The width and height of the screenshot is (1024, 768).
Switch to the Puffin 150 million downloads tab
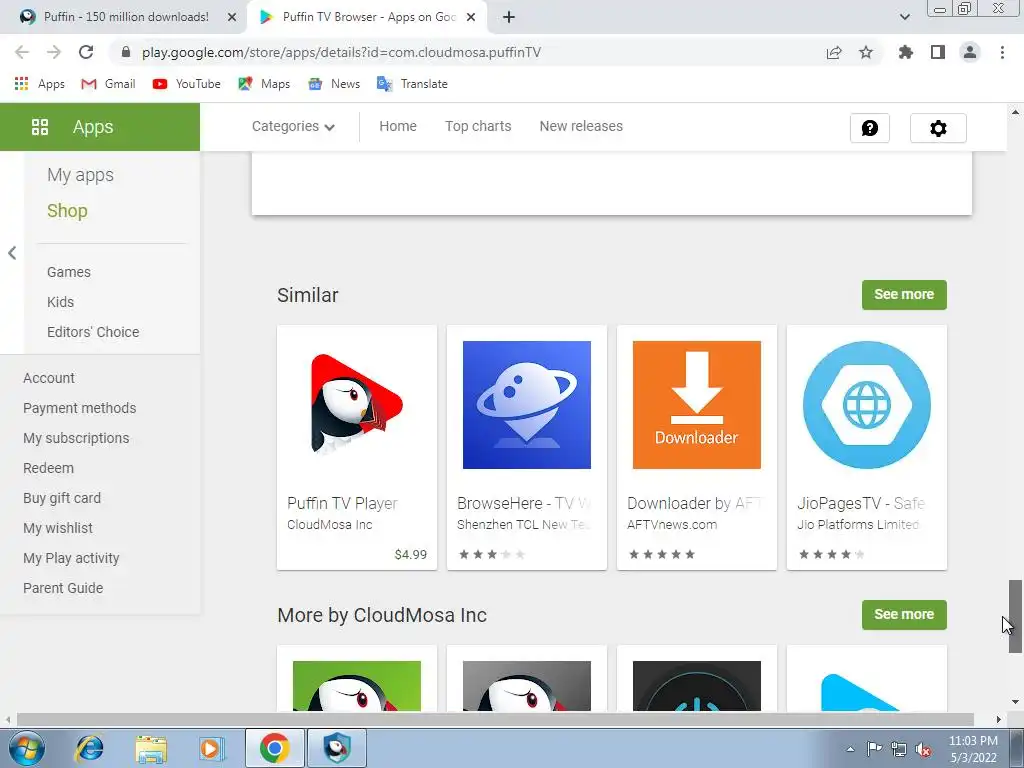click(x=124, y=17)
